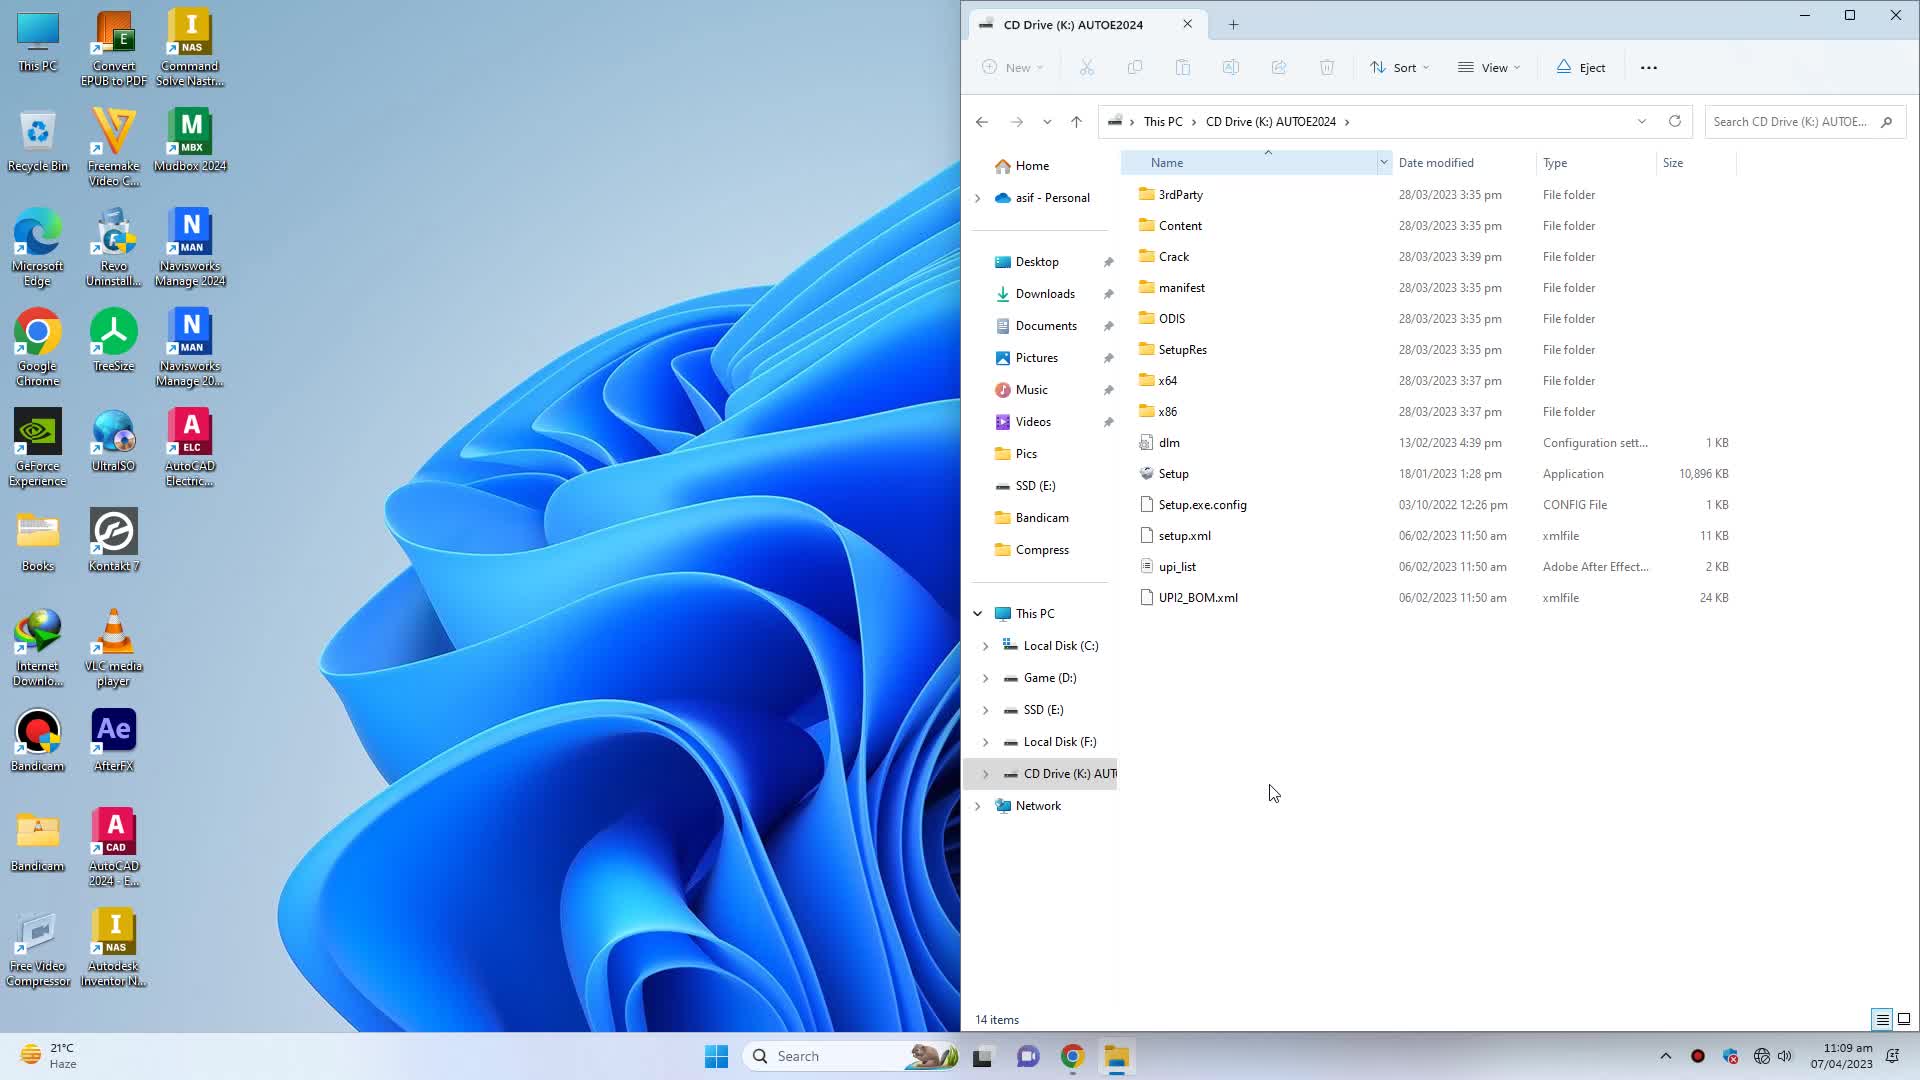Expand Local Disk (F:) in navigation tree
This screenshot has height=1080, width=1920.
[x=985, y=742]
